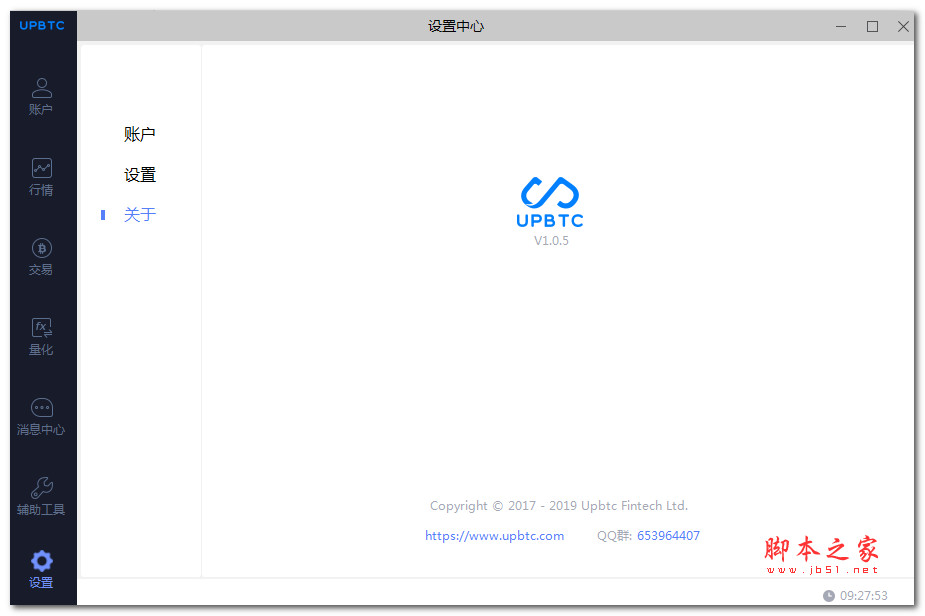This screenshot has width=925, height=616.
Task: Maximize the 设置中心 window
Action: click(x=872, y=27)
